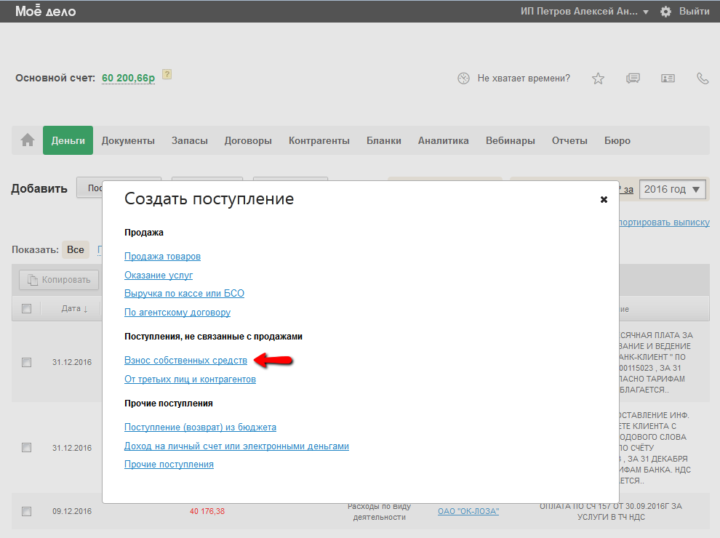Open the settings gear icon
Image resolution: width=720 pixels, height=538 pixels.
click(665, 11)
